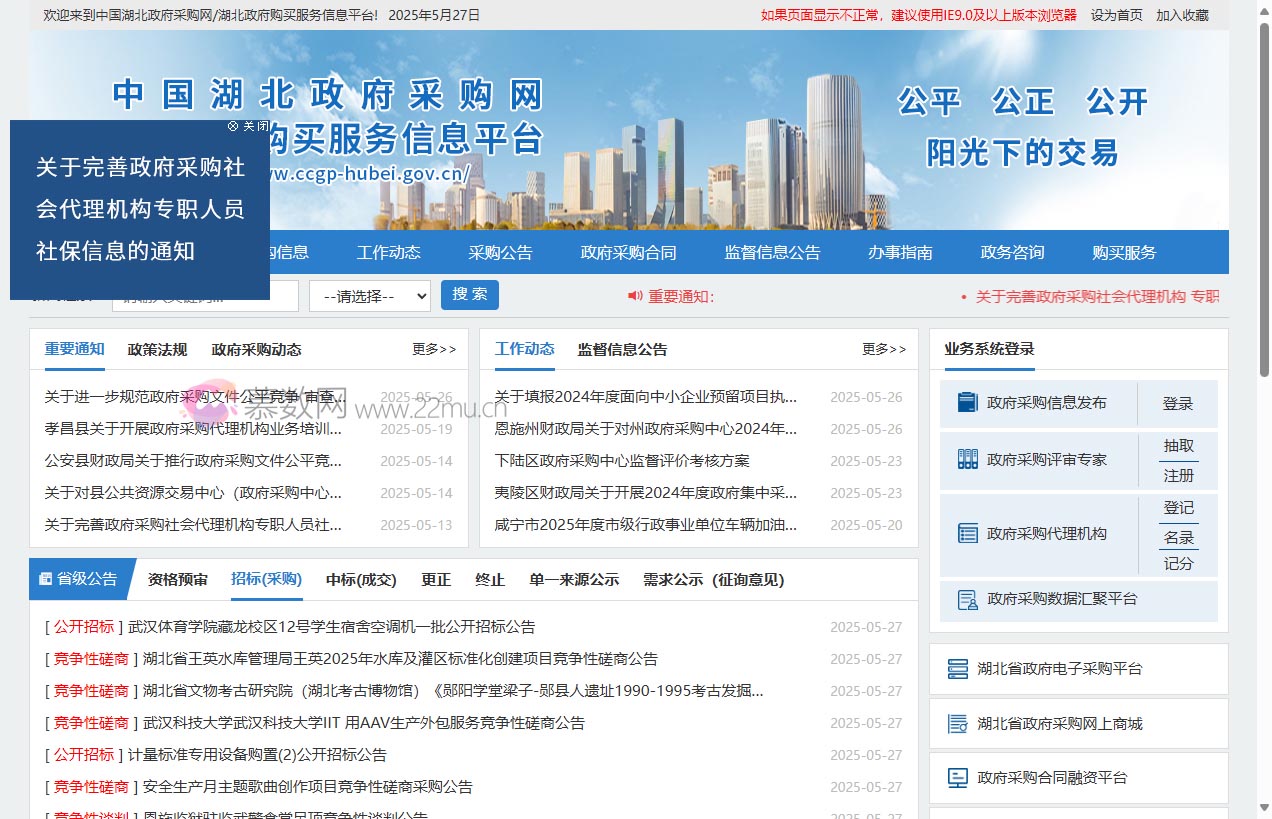
Task: Click the speaker icon beside 重要通知
Action: click(x=632, y=296)
